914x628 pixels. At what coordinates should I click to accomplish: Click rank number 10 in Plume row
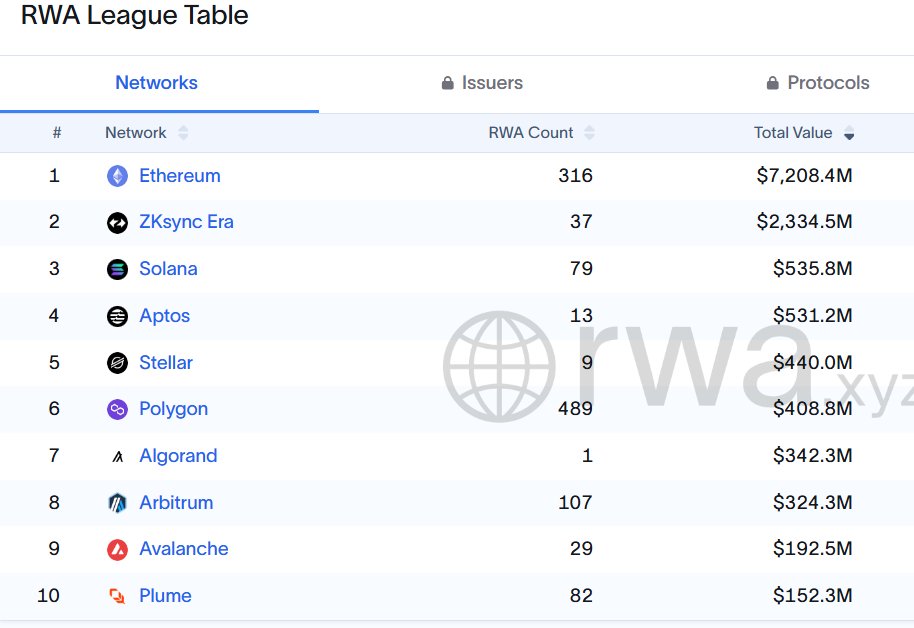(48, 596)
